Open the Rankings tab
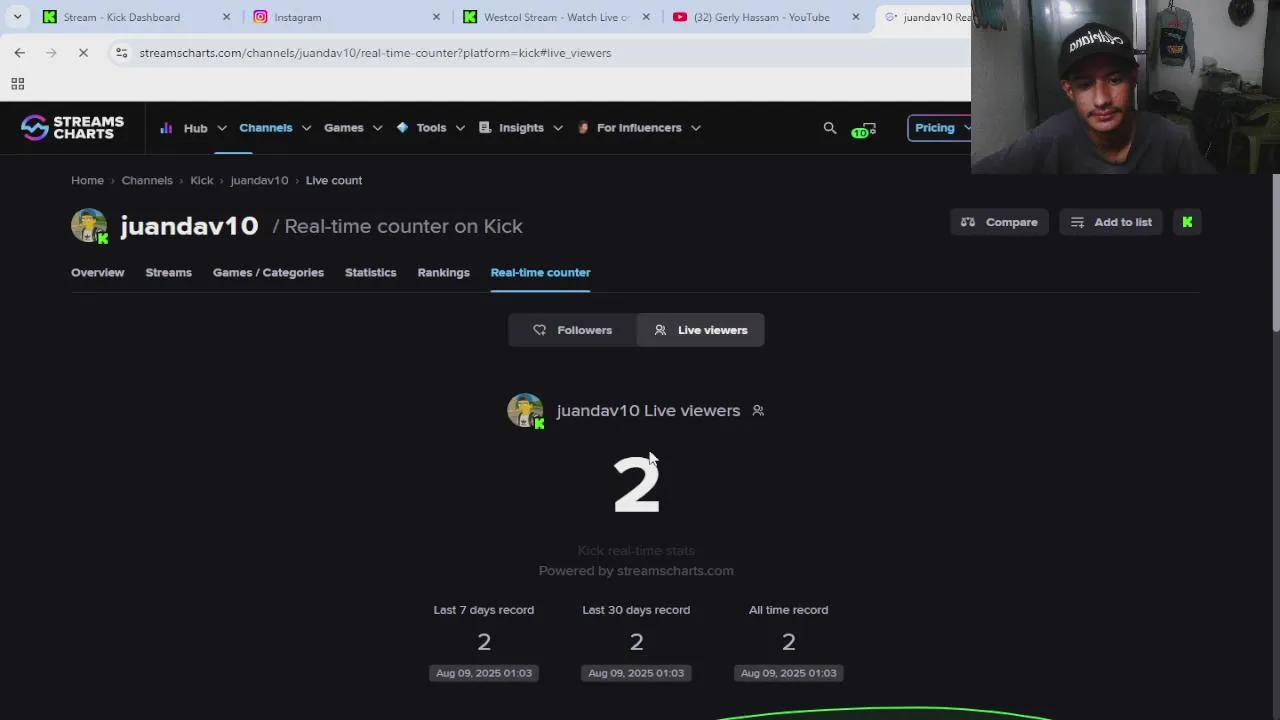Viewport: 1280px width, 720px height. pos(443,272)
